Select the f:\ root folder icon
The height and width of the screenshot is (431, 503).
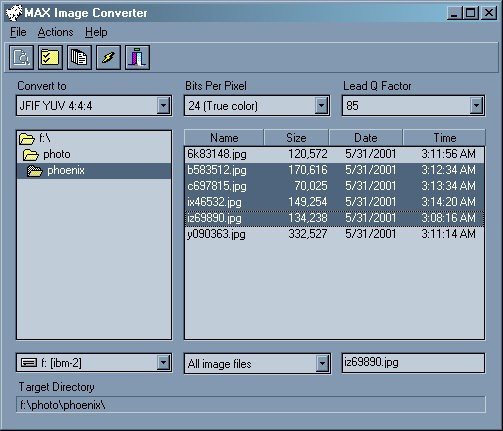[27, 139]
